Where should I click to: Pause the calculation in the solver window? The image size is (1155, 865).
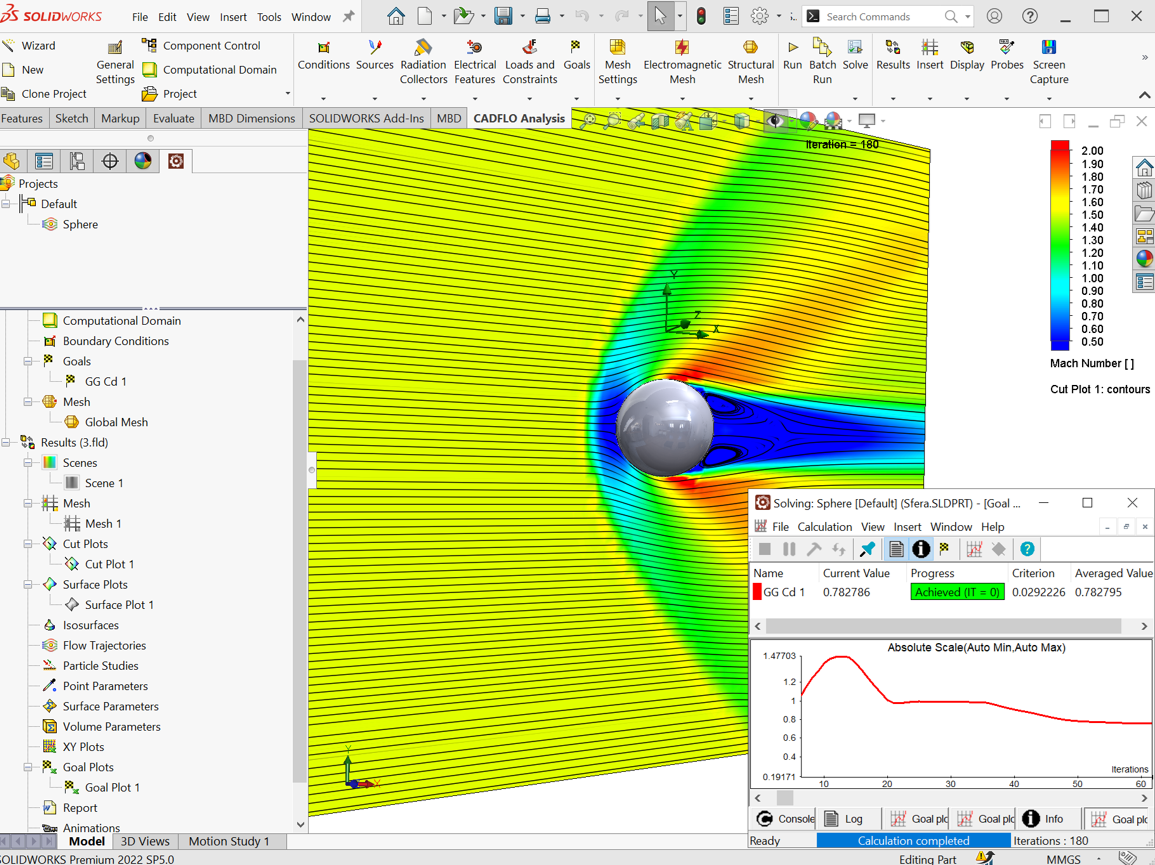pyautogui.click(x=787, y=548)
